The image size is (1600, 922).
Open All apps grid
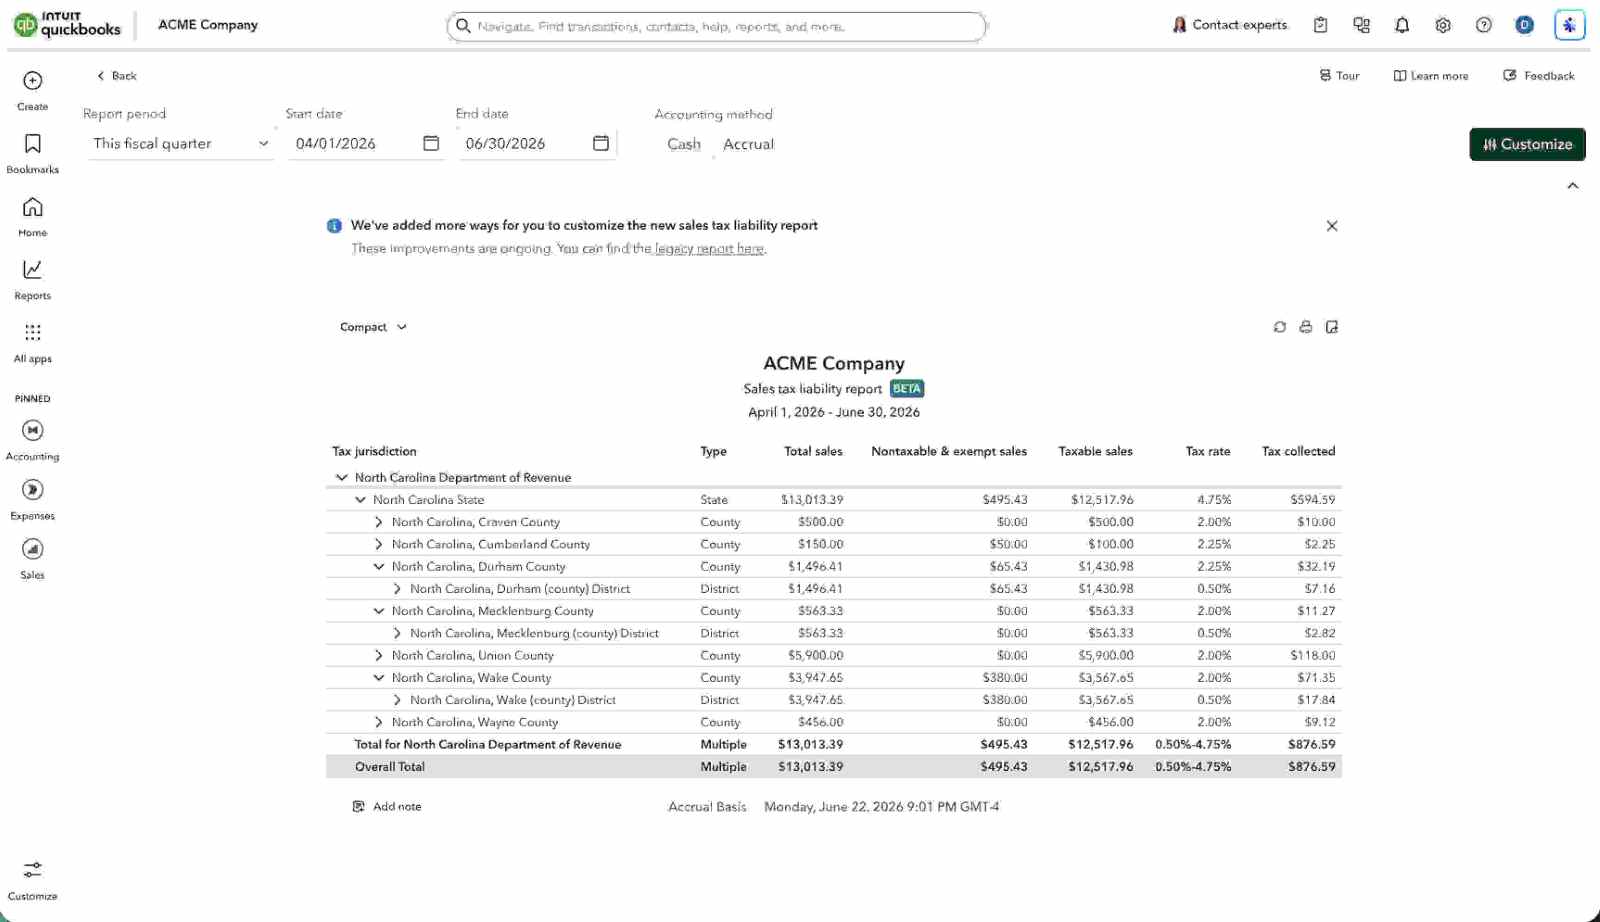pos(32,342)
